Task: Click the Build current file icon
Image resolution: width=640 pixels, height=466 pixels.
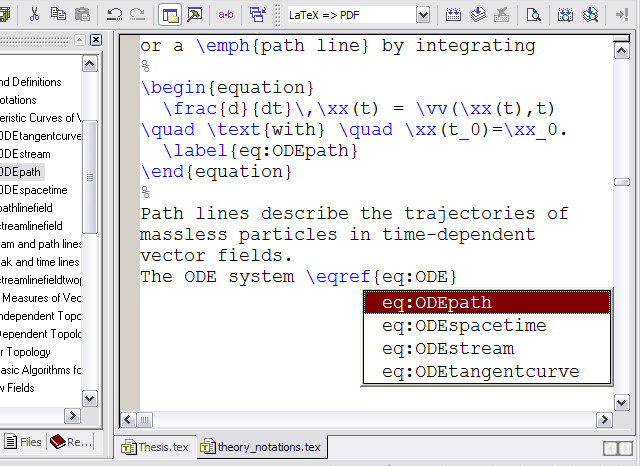Action: tap(453, 14)
